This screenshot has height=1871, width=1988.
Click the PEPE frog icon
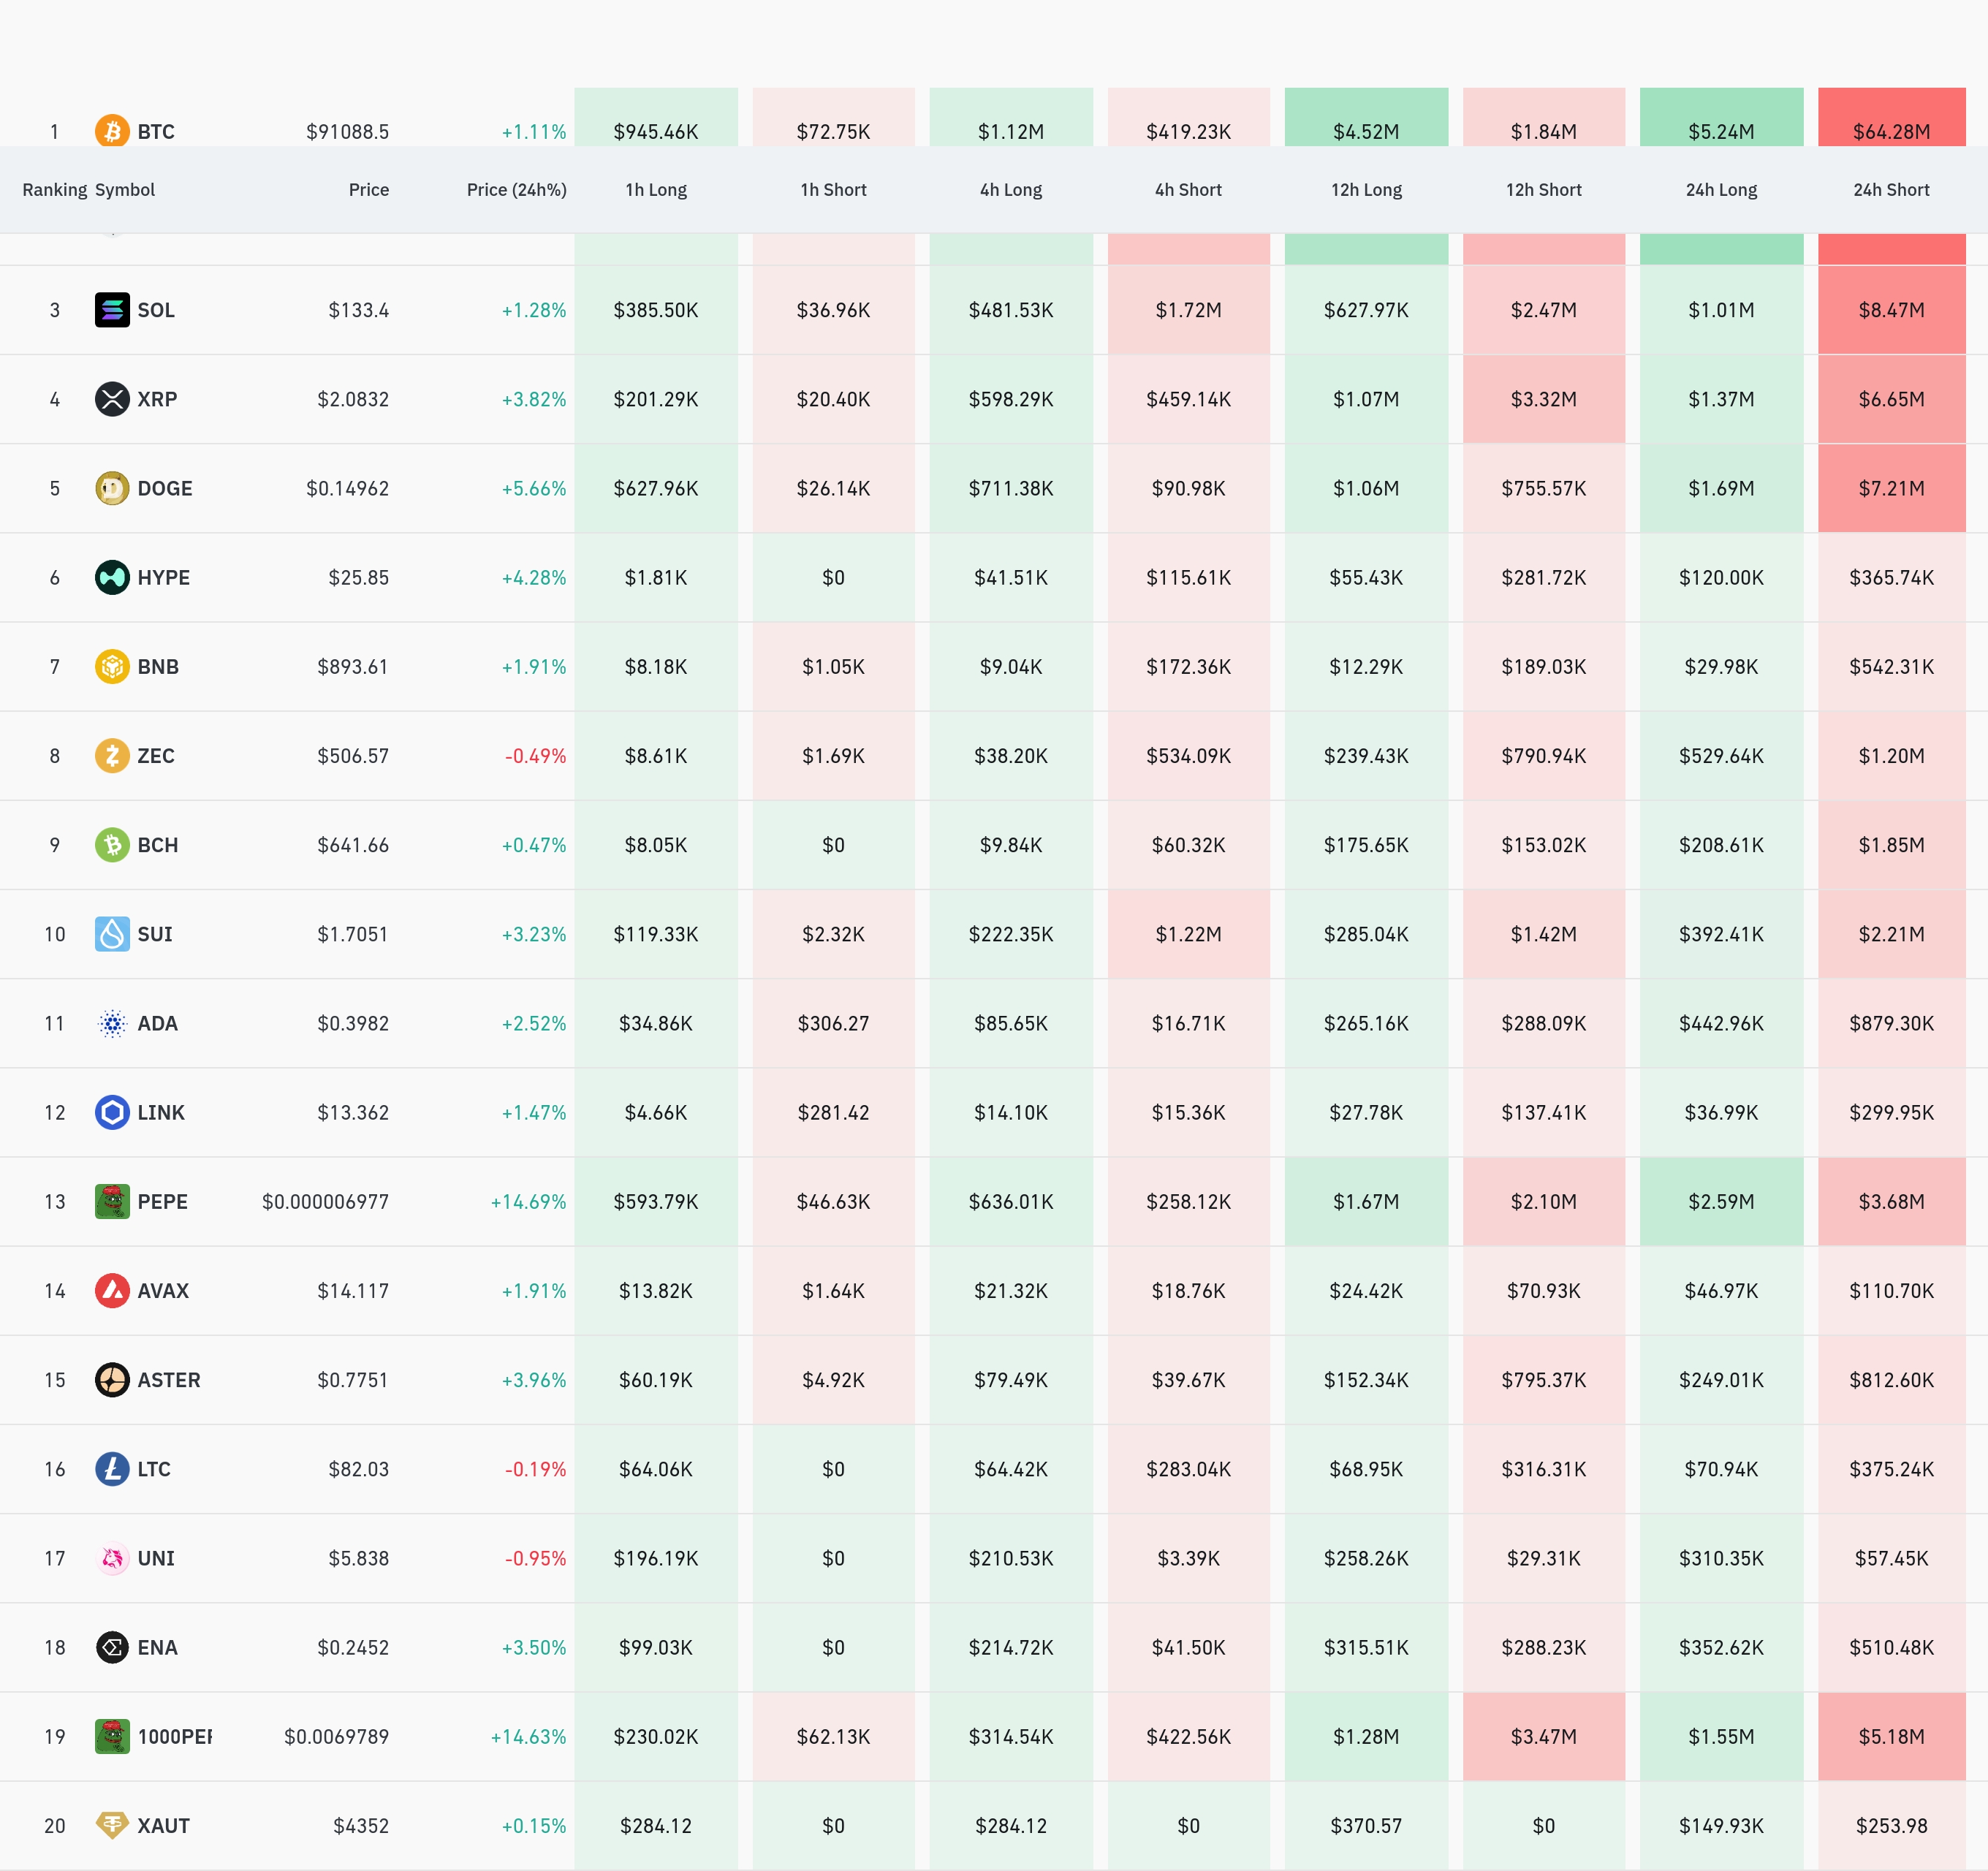[112, 1201]
